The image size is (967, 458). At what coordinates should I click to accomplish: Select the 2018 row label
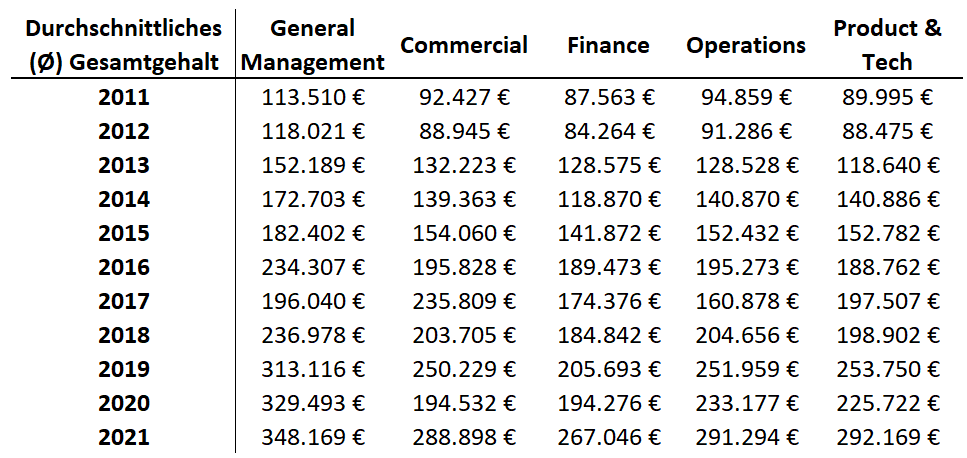click(x=123, y=335)
